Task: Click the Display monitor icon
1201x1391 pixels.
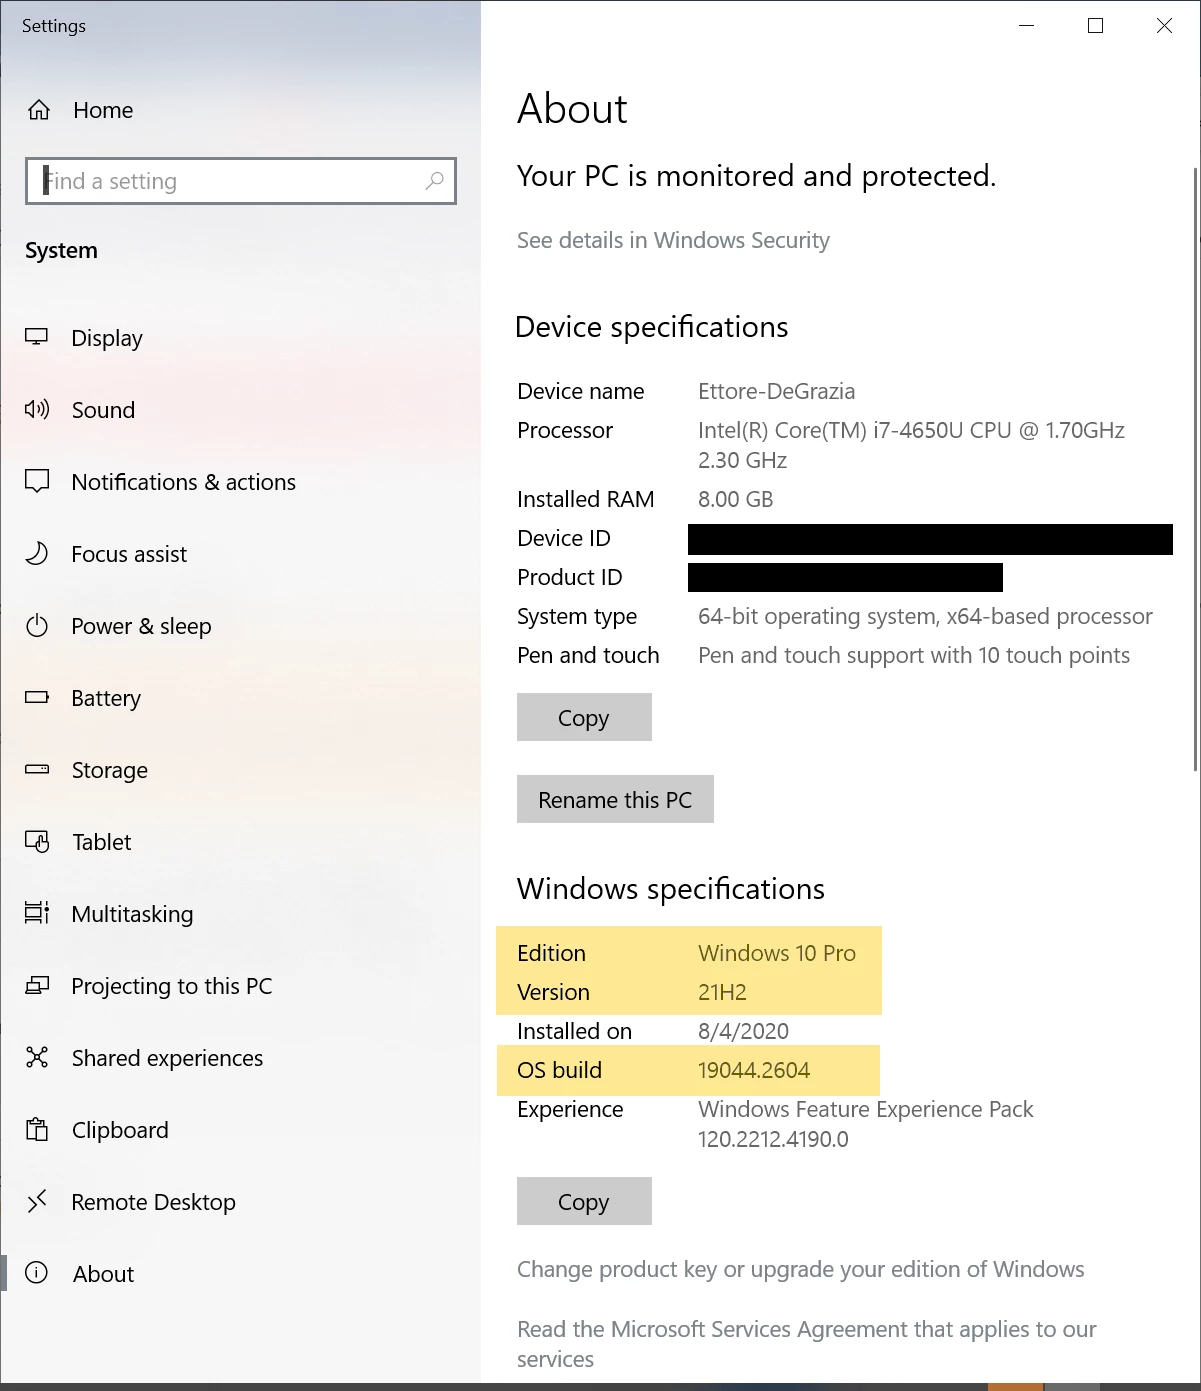Action: tap(37, 337)
